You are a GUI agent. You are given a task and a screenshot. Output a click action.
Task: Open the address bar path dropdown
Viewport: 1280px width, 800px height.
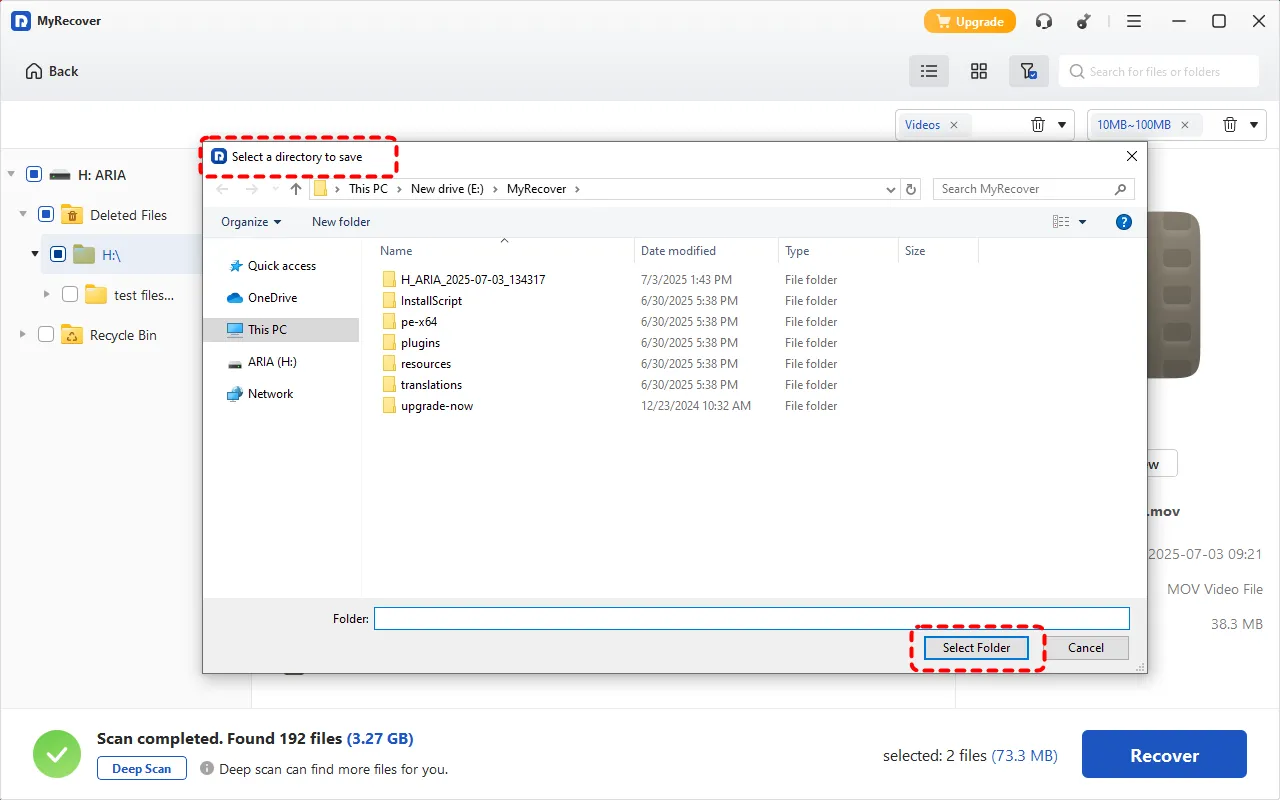pos(891,189)
